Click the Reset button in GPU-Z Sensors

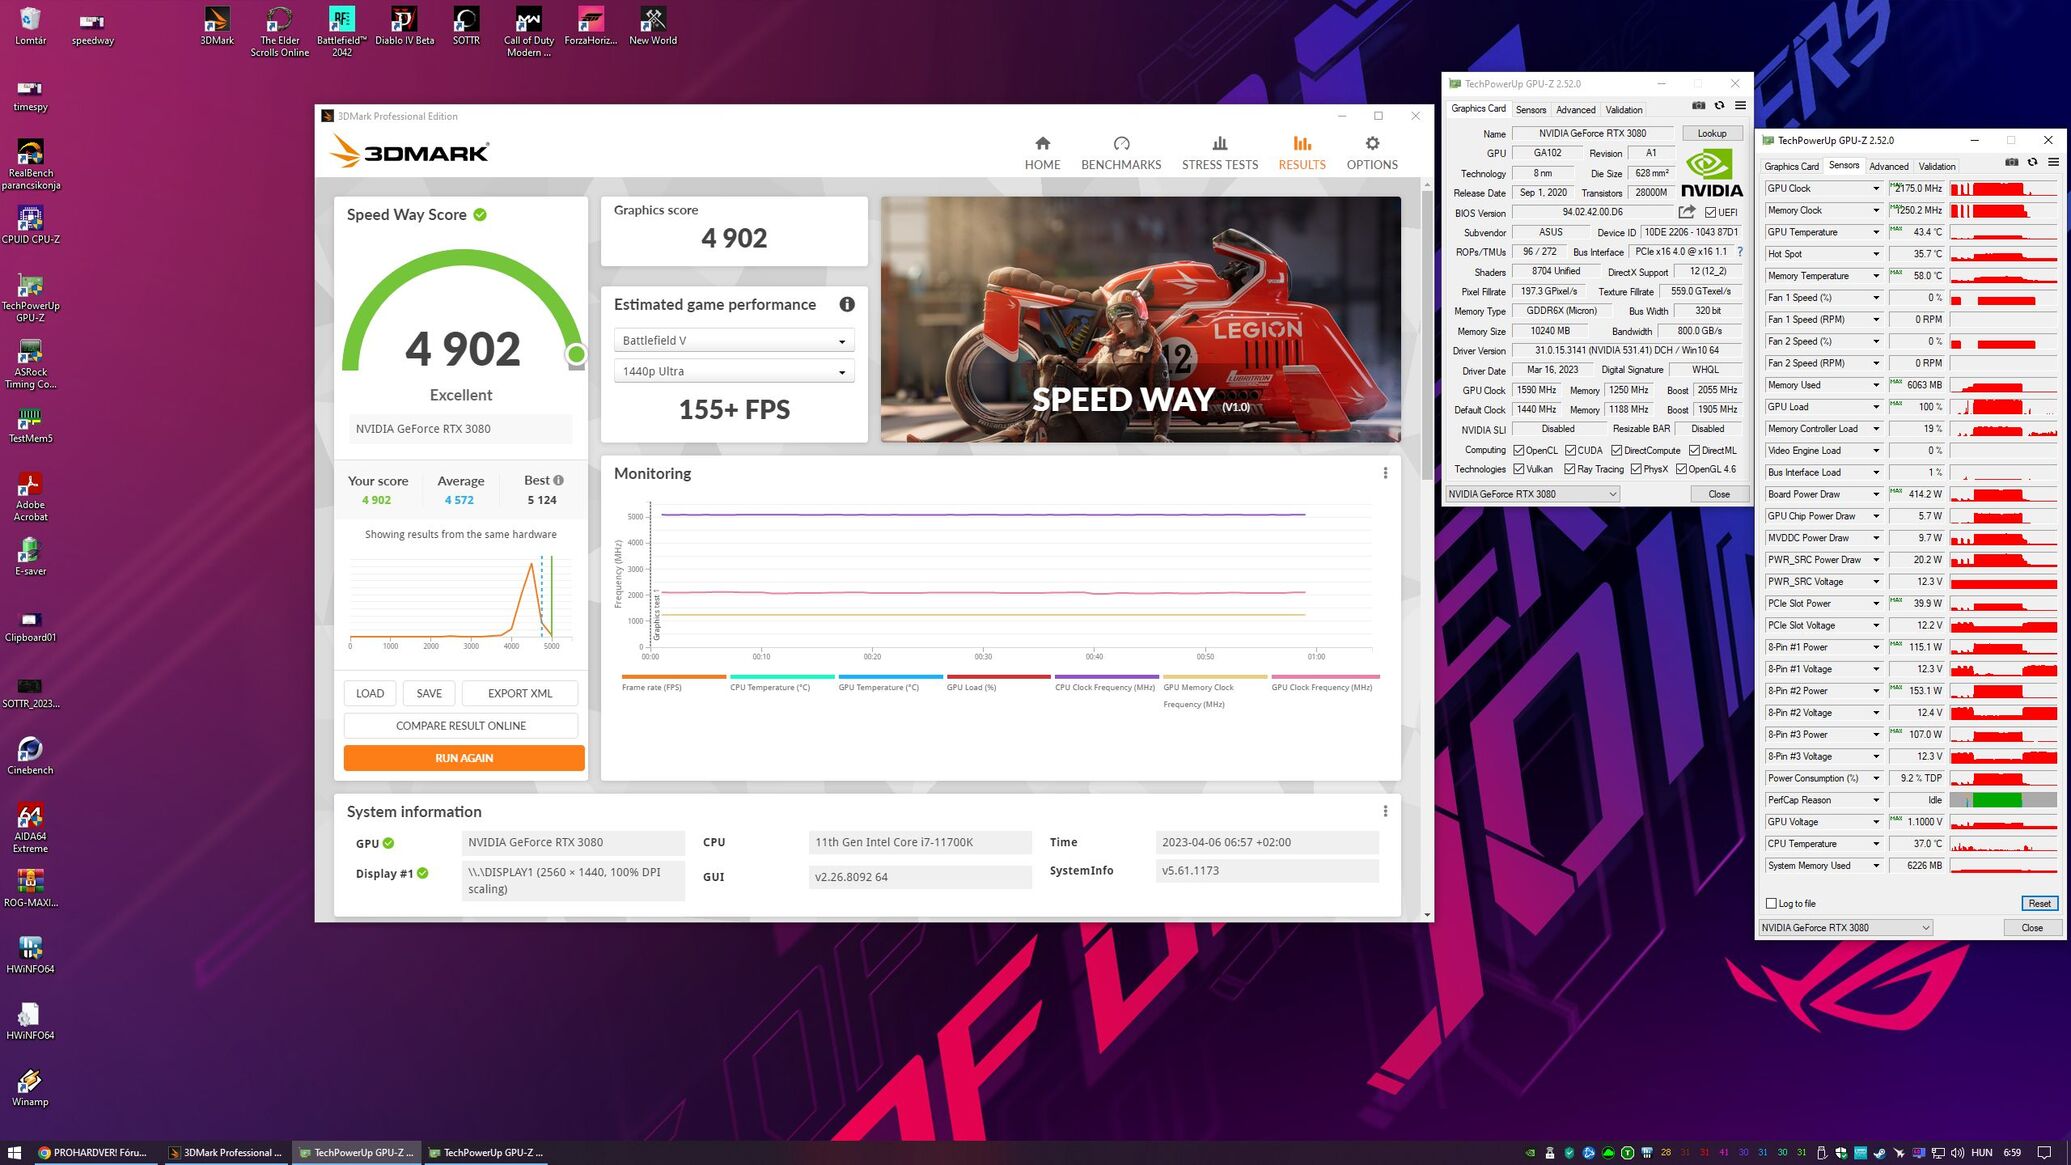coord(2039,904)
